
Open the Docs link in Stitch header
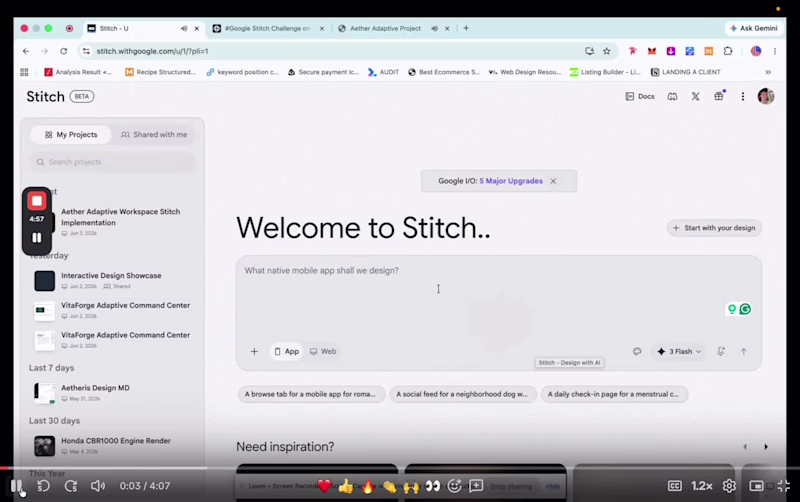[640, 96]
